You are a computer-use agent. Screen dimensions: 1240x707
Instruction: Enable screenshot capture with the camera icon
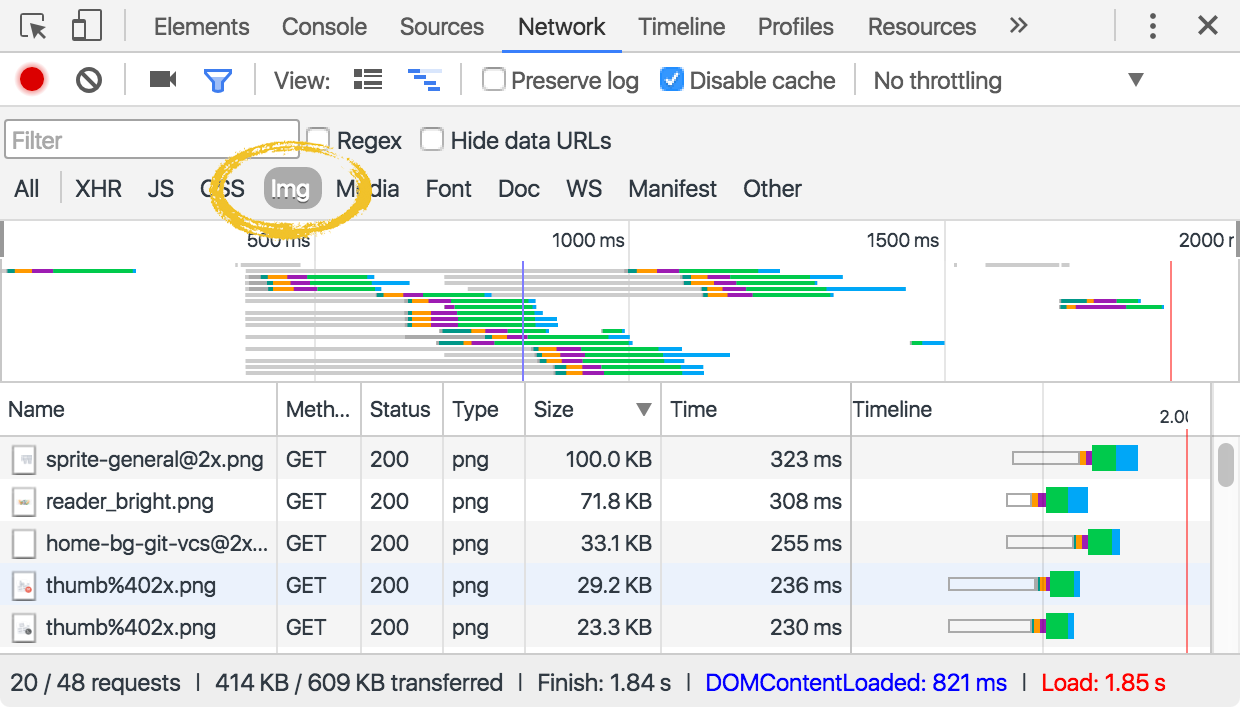click(x=162, y=80)
